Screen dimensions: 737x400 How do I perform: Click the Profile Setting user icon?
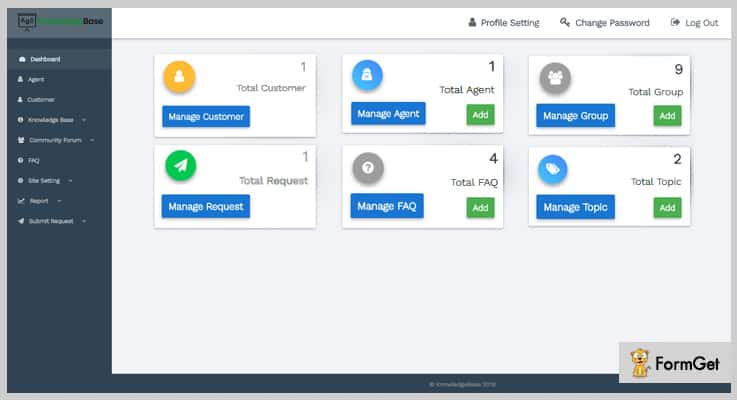coord(472,22)
